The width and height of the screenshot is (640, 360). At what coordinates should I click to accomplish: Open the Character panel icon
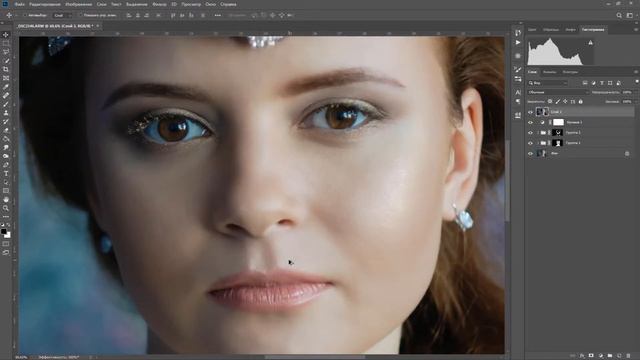coord(518,92)
